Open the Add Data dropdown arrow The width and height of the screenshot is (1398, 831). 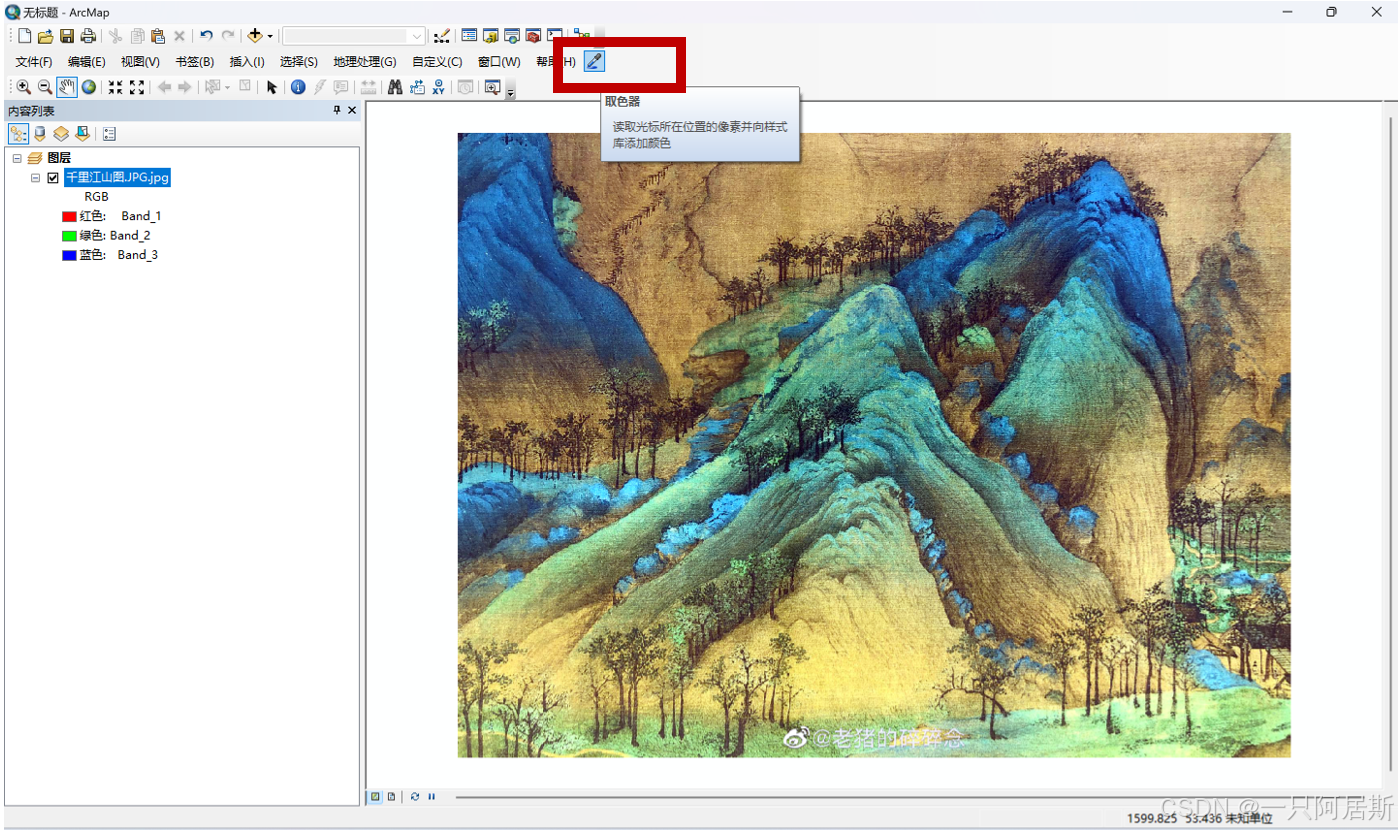(x=270, y=36)
